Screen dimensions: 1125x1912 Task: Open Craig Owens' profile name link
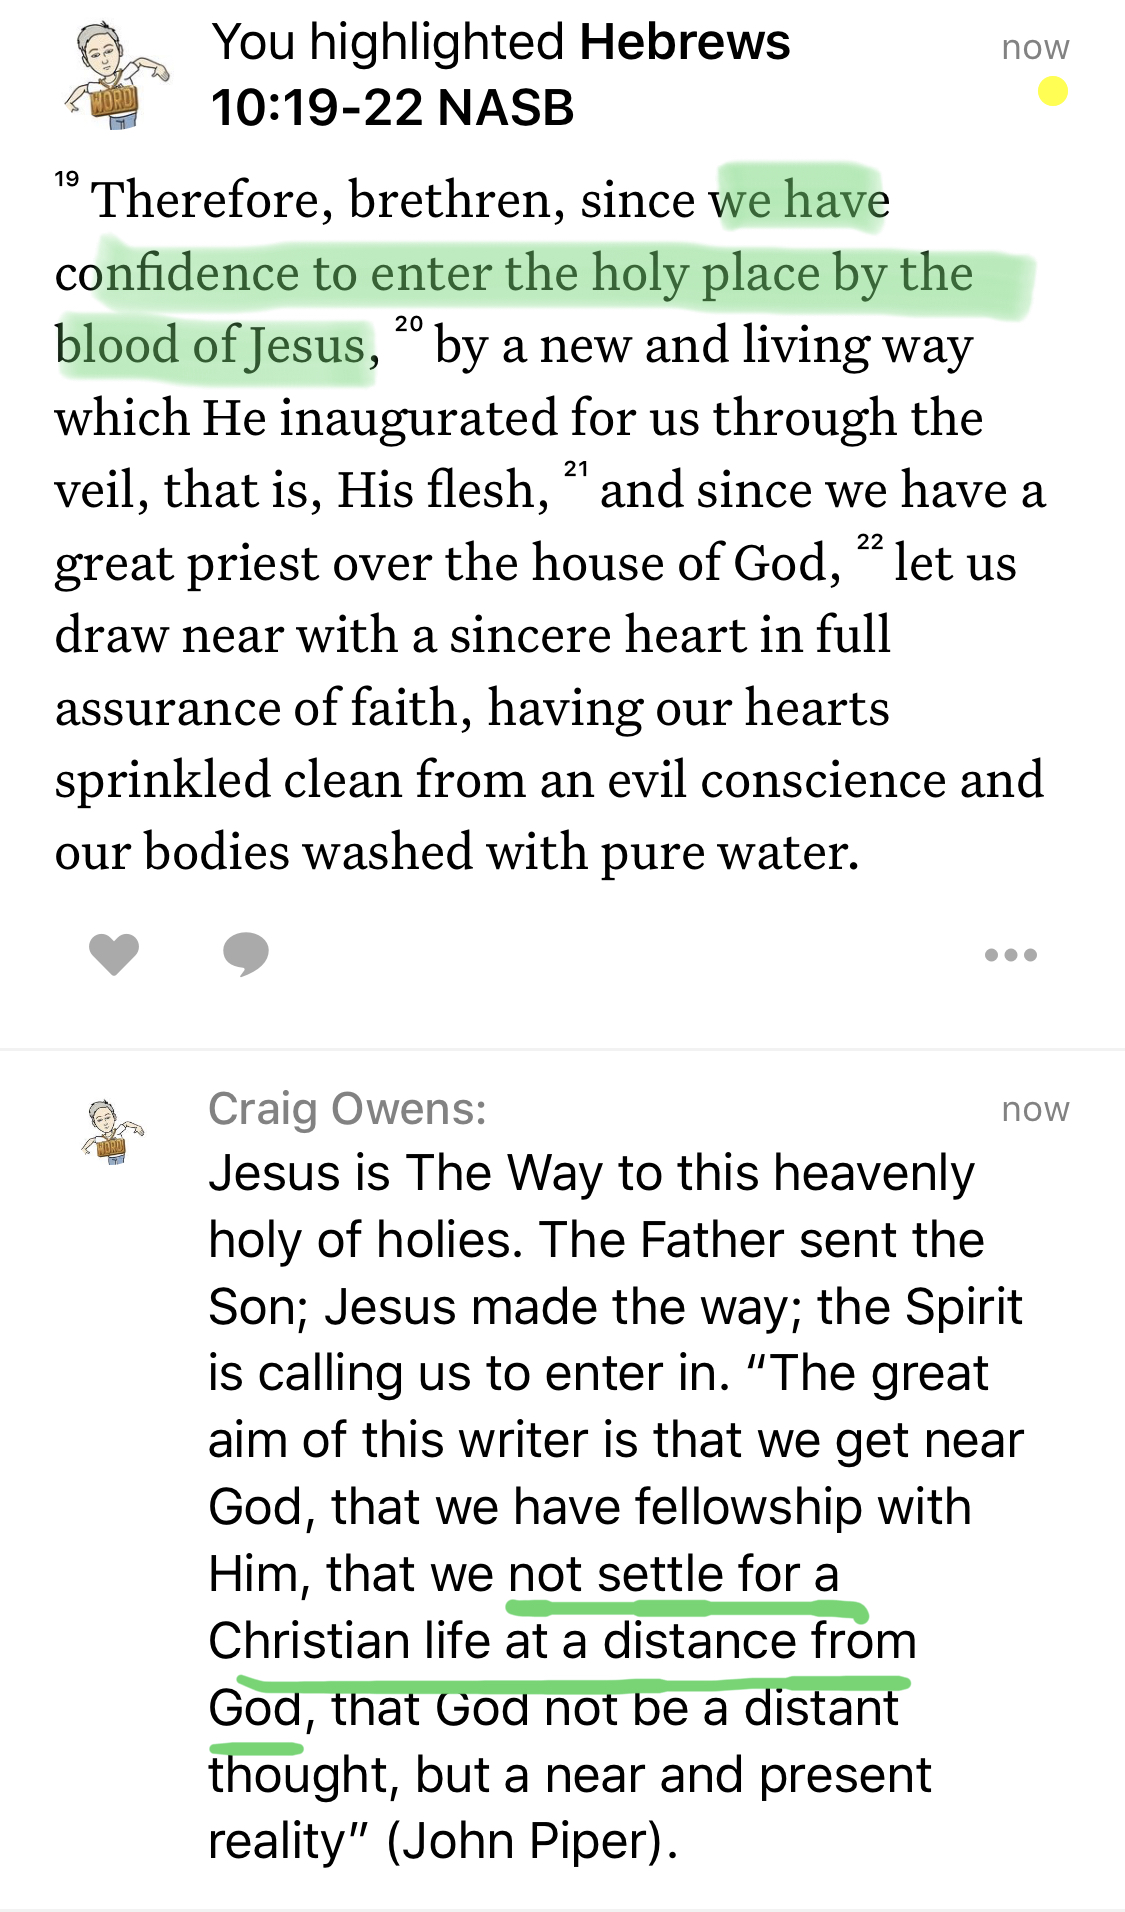347,1109
